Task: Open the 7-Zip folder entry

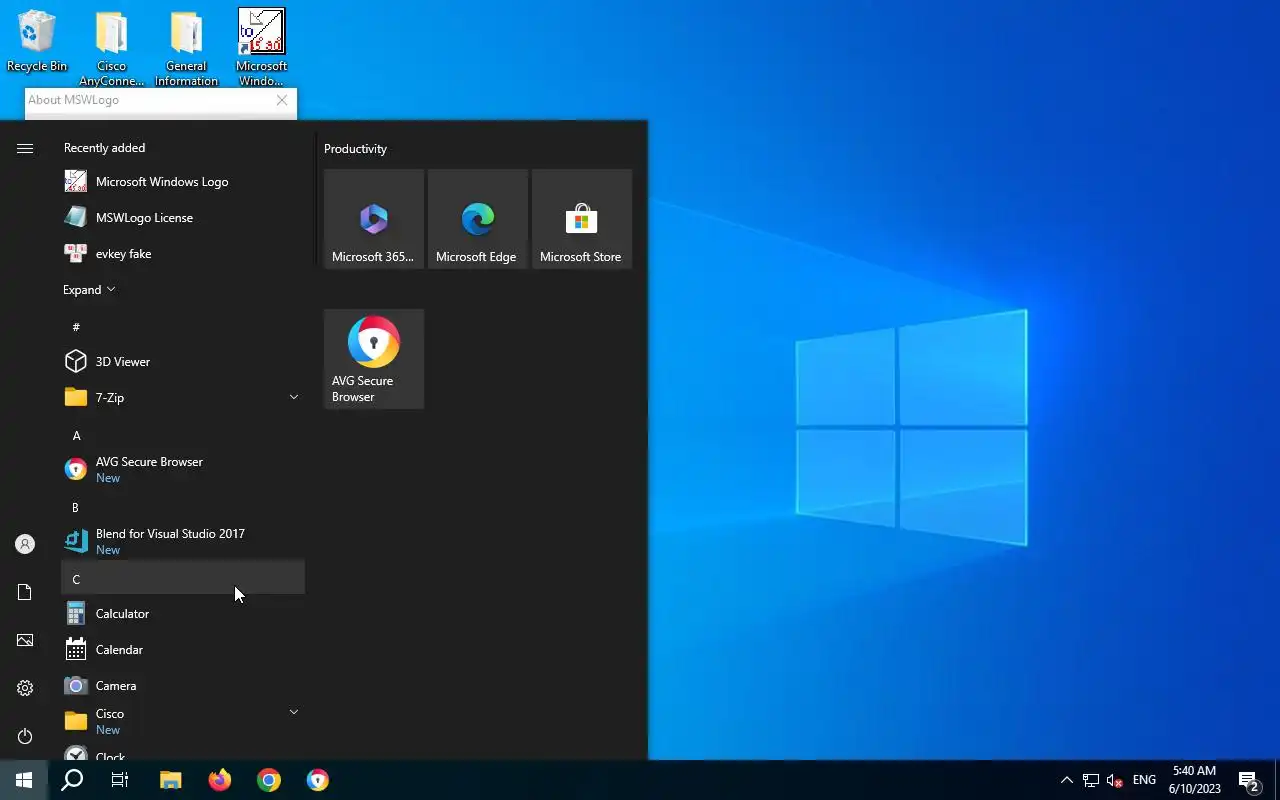Action: pos(183,398)
